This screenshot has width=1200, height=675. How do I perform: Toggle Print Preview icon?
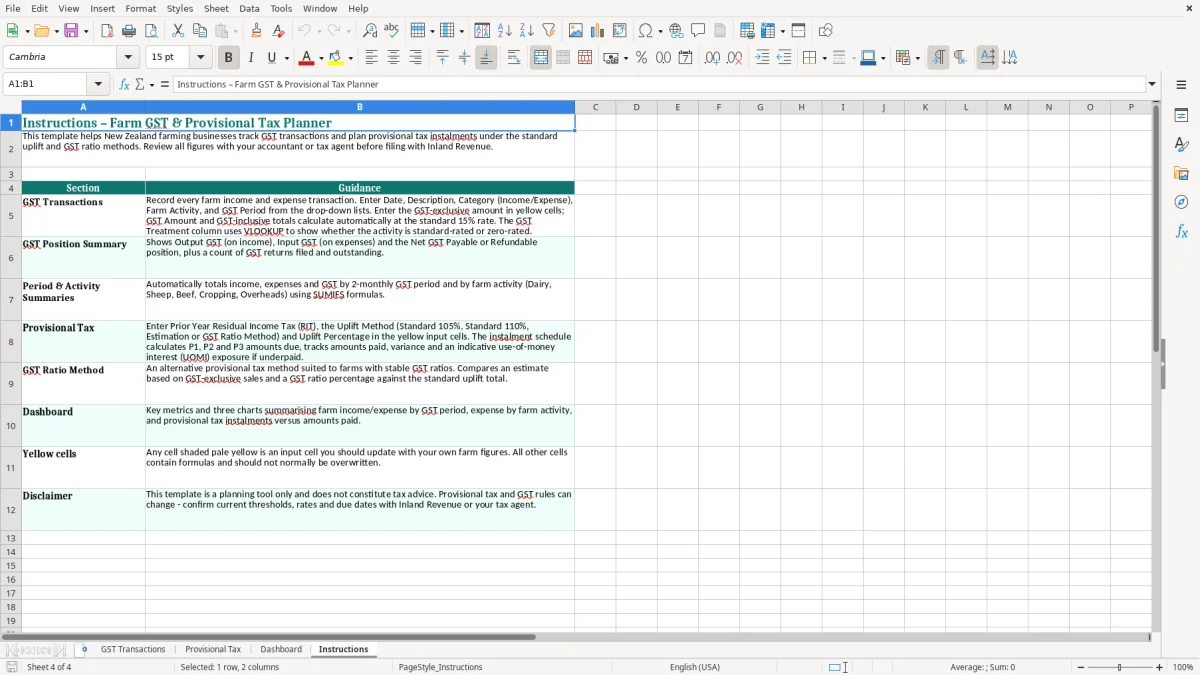point(151,31)
